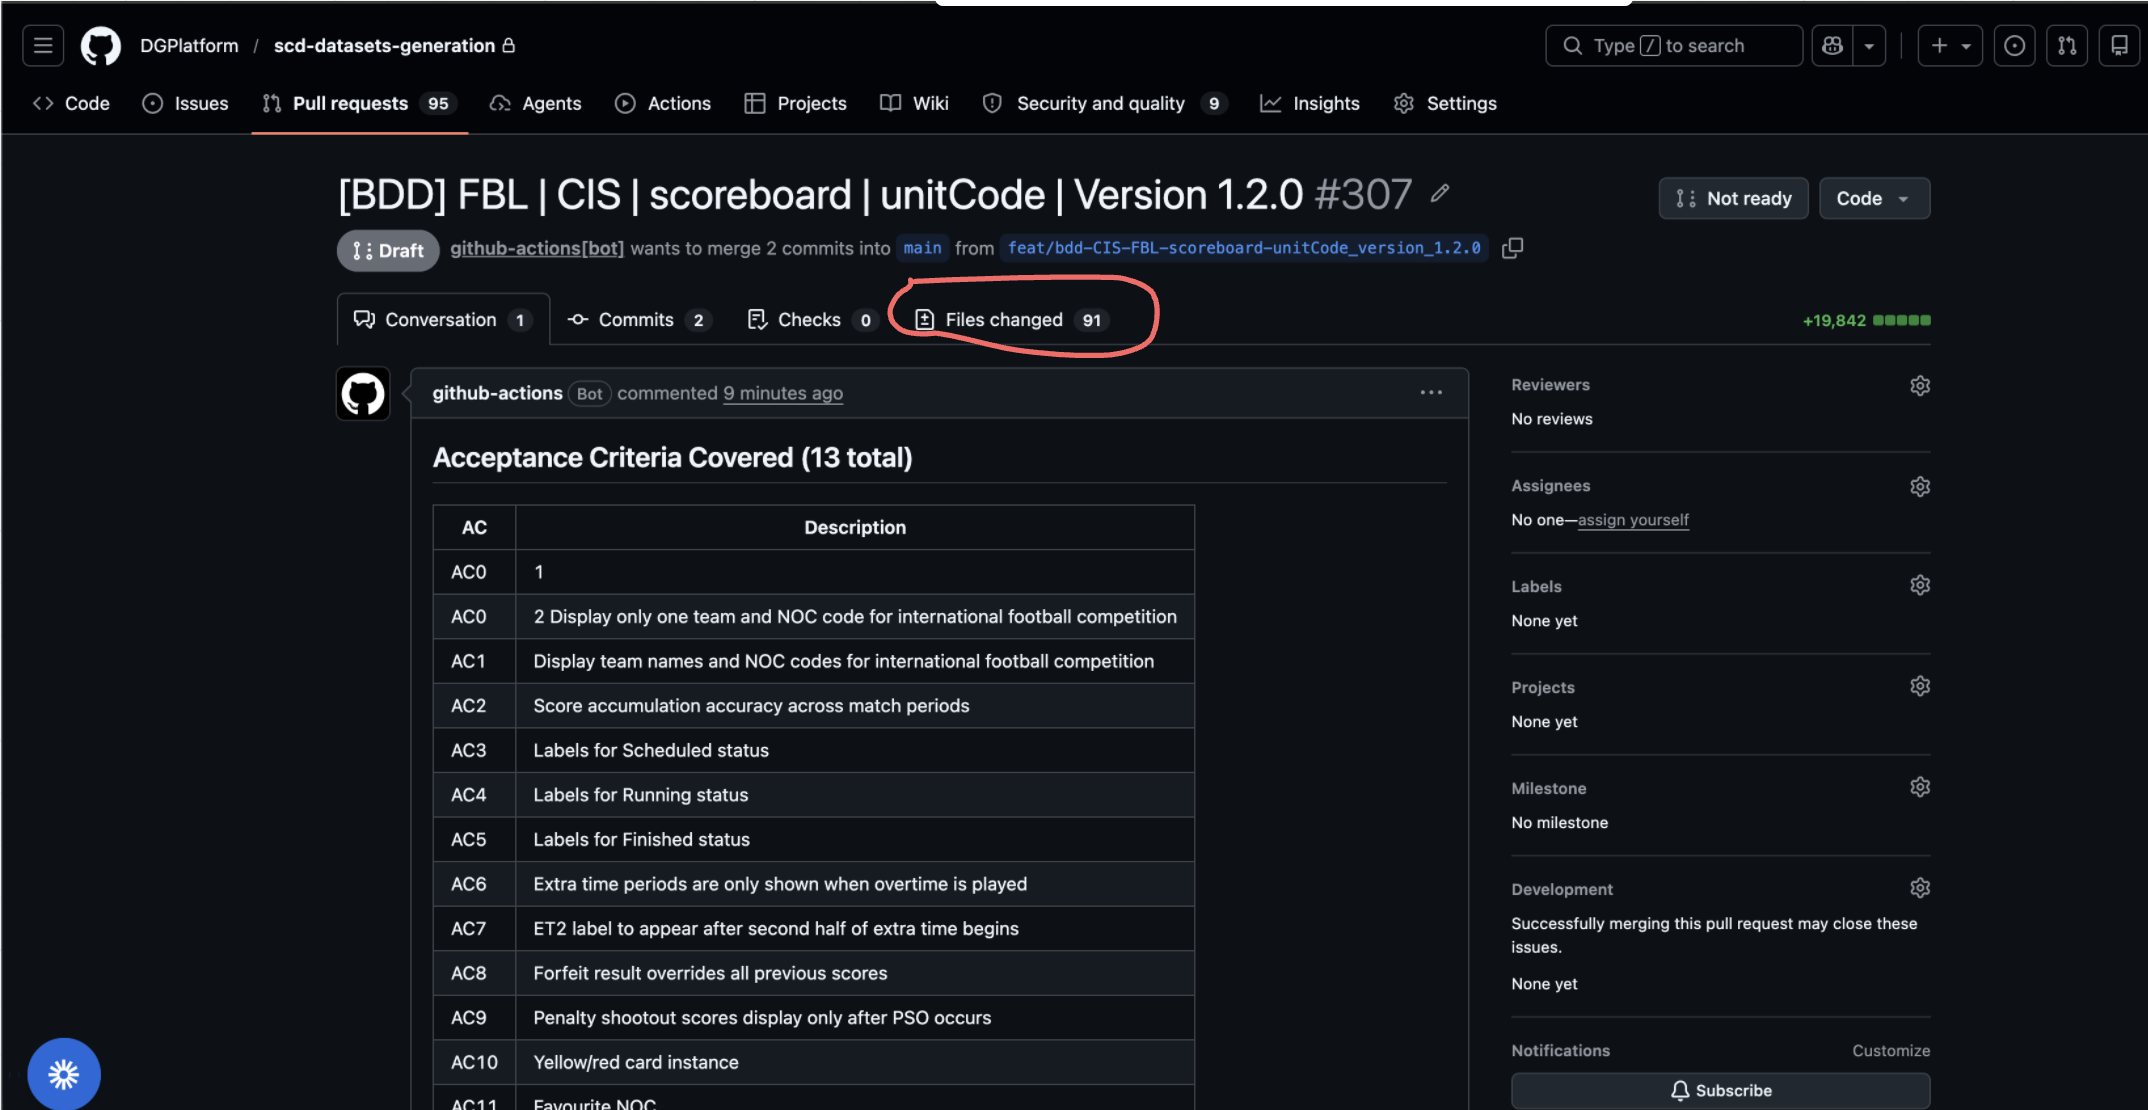This screenshot has width=2148, height=1110.
Task: Open the Insights tab
Action: [1310, 103]
